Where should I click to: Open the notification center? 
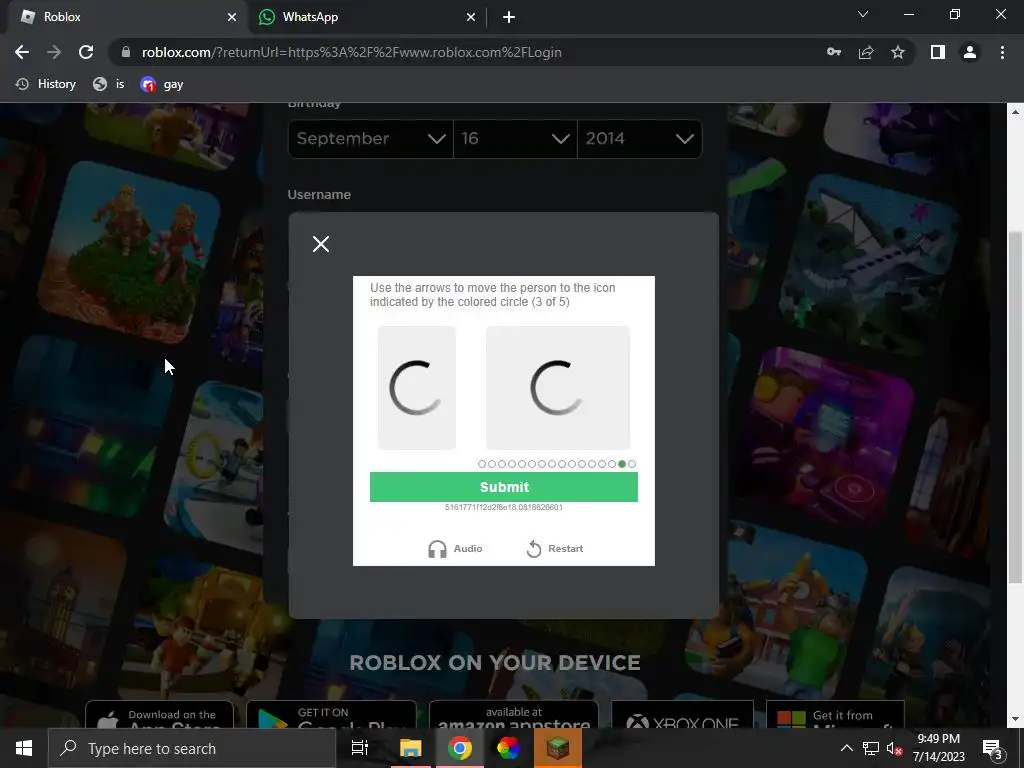click(993, 748)
